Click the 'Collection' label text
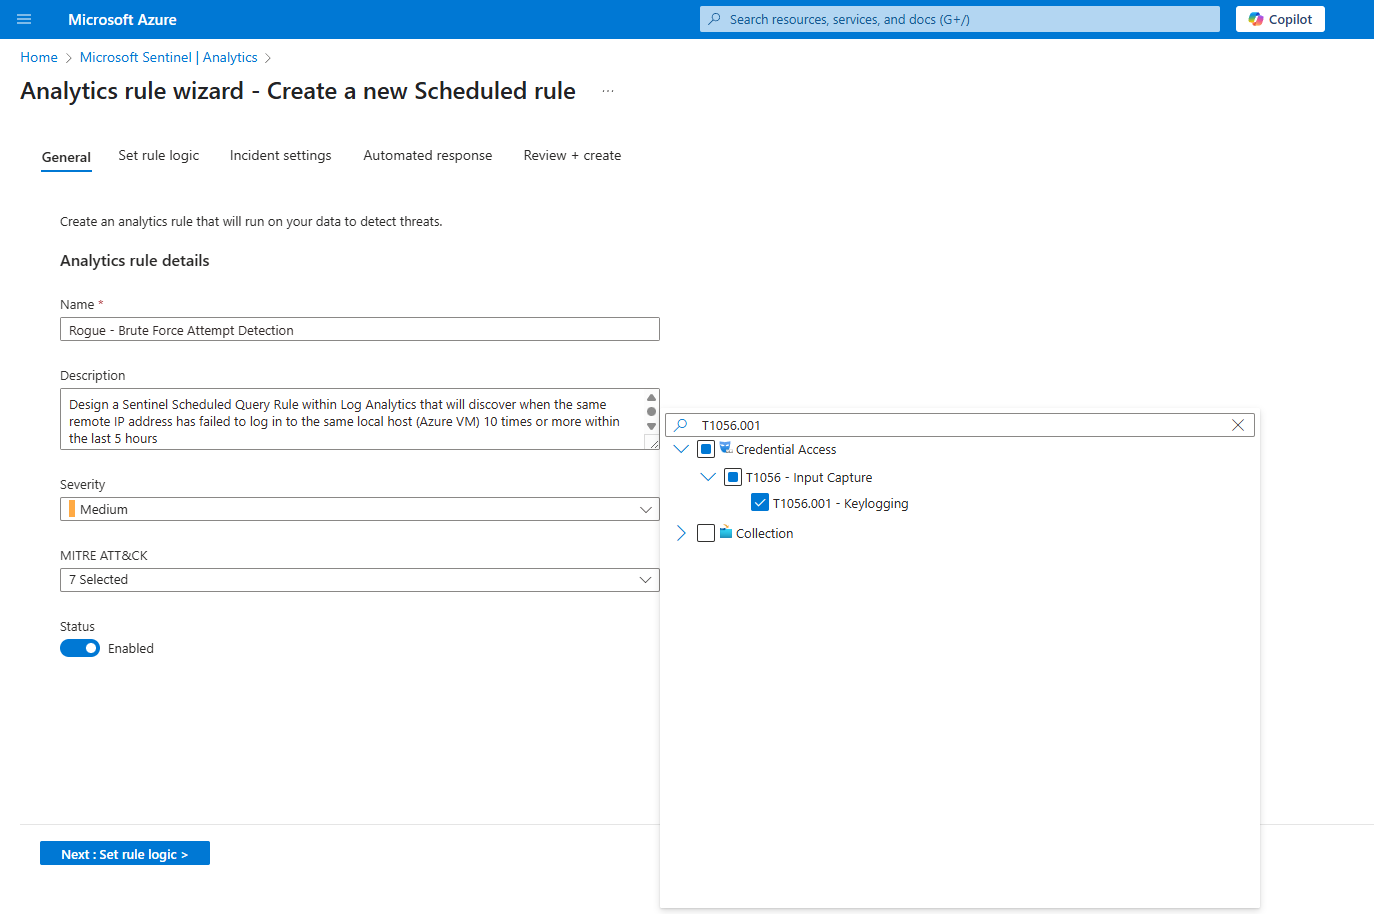This screenshot has width=1374, height=914. pos(765,533)
